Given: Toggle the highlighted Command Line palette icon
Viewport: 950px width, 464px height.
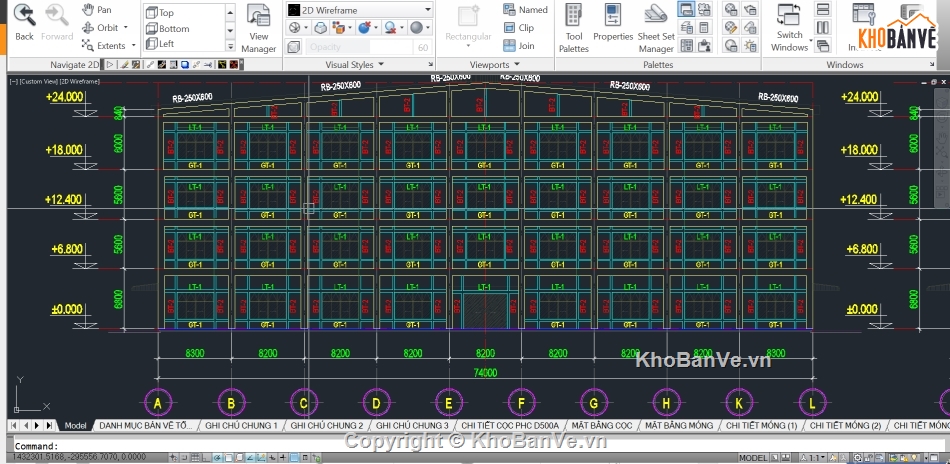Looking at the screenshot, I should [x=686, y=9].
